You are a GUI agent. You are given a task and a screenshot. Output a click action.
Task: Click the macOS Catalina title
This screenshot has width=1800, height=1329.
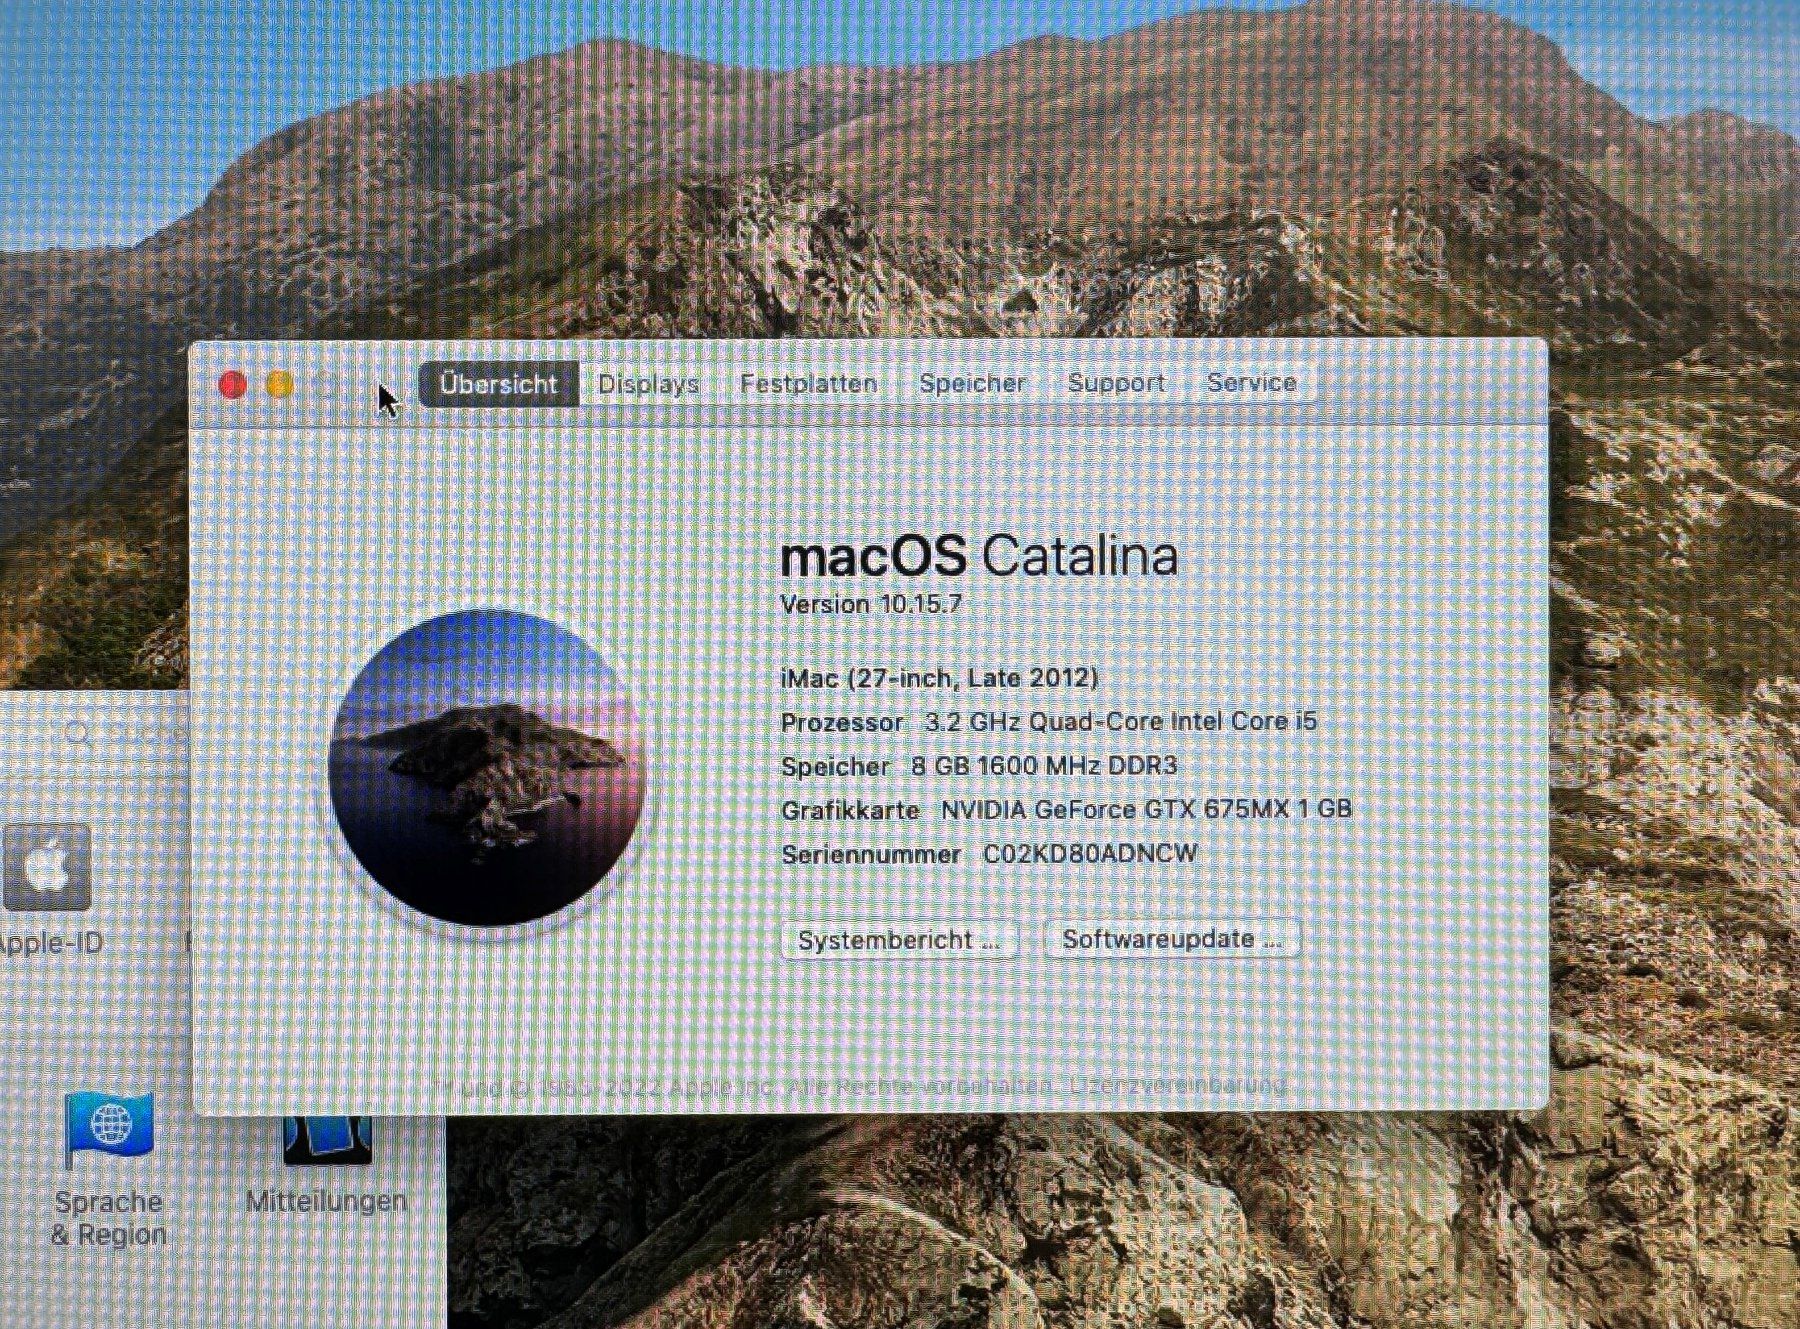click(x=979, y=555)
